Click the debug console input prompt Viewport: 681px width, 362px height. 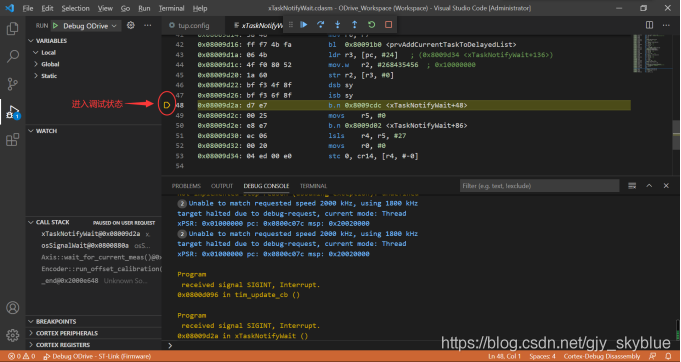tap(421, 346)
